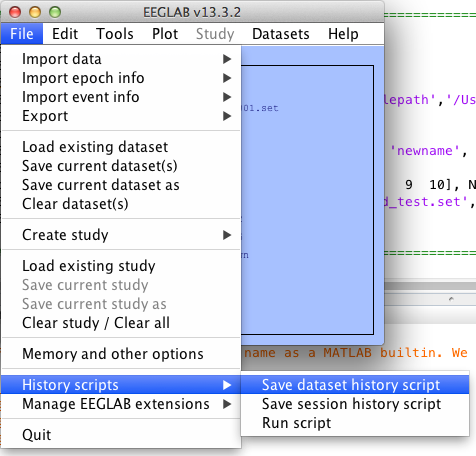The width and height of the screenshot is (476, 456).
Task: Expand the History scripts submenu
Action: point(121,385)
